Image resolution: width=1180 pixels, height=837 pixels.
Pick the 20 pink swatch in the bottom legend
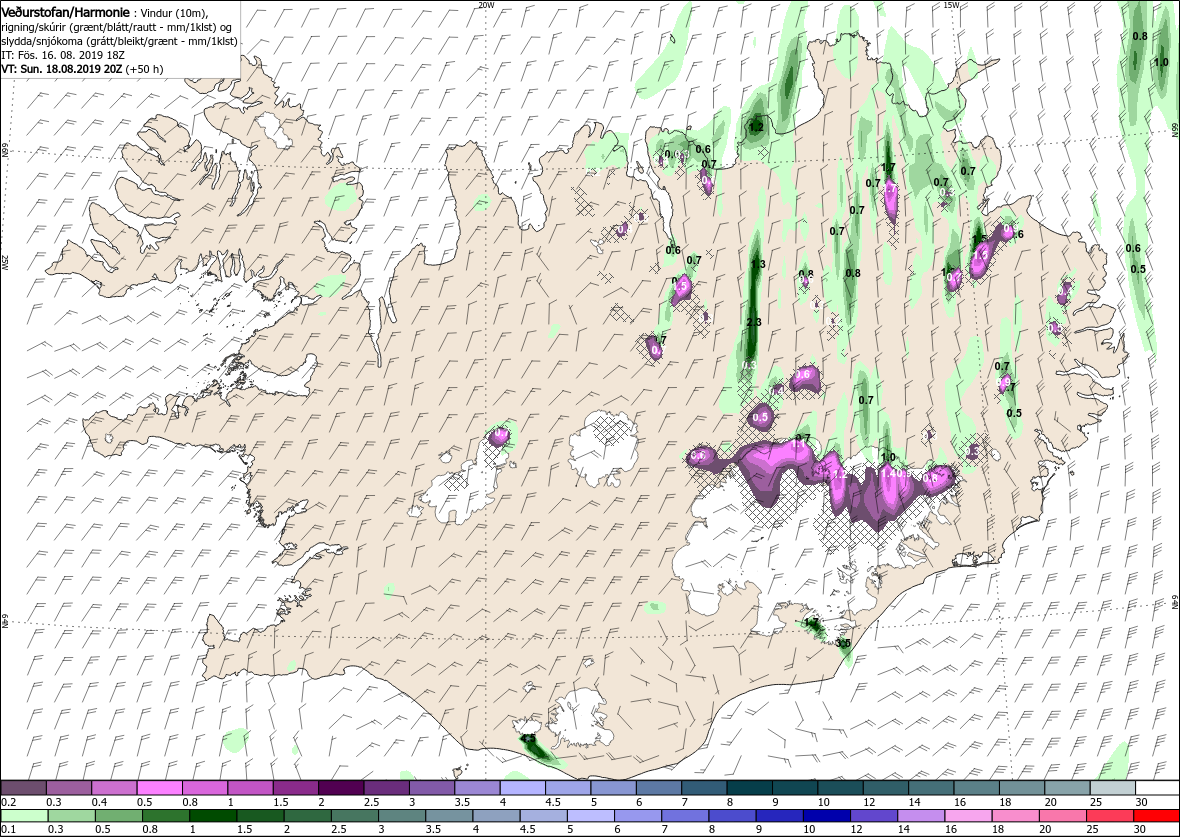pyautogui.click(x=1061, y=817)
